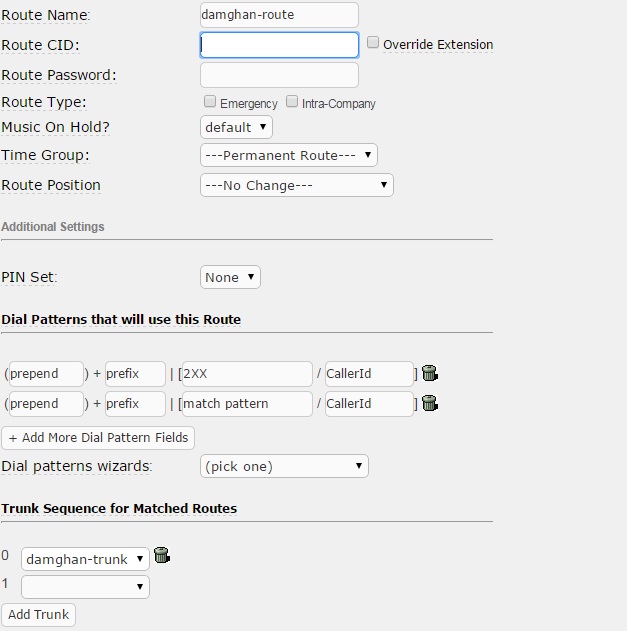Screen dimensions: 627x631
Task: Tick the Intra-Company checkbox
Action: pyautogui.click(x=292, y=102)
